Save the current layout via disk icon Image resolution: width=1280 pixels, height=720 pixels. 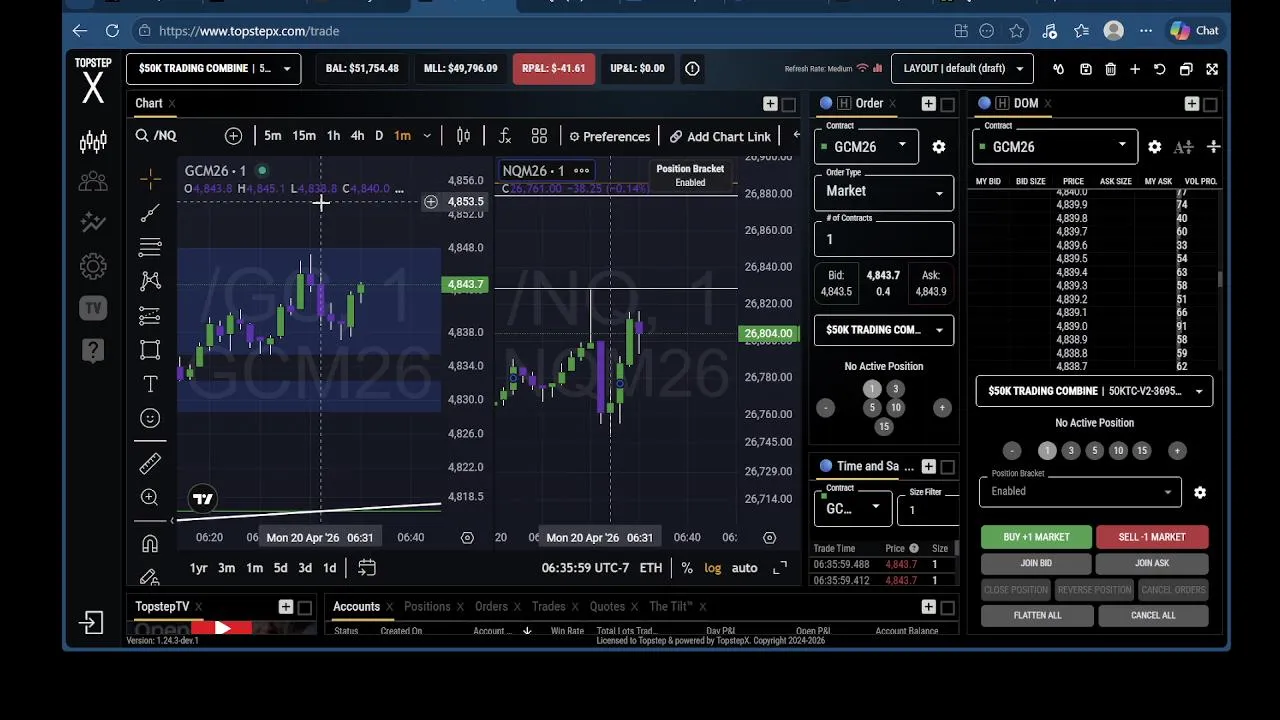pos(1086,69)
